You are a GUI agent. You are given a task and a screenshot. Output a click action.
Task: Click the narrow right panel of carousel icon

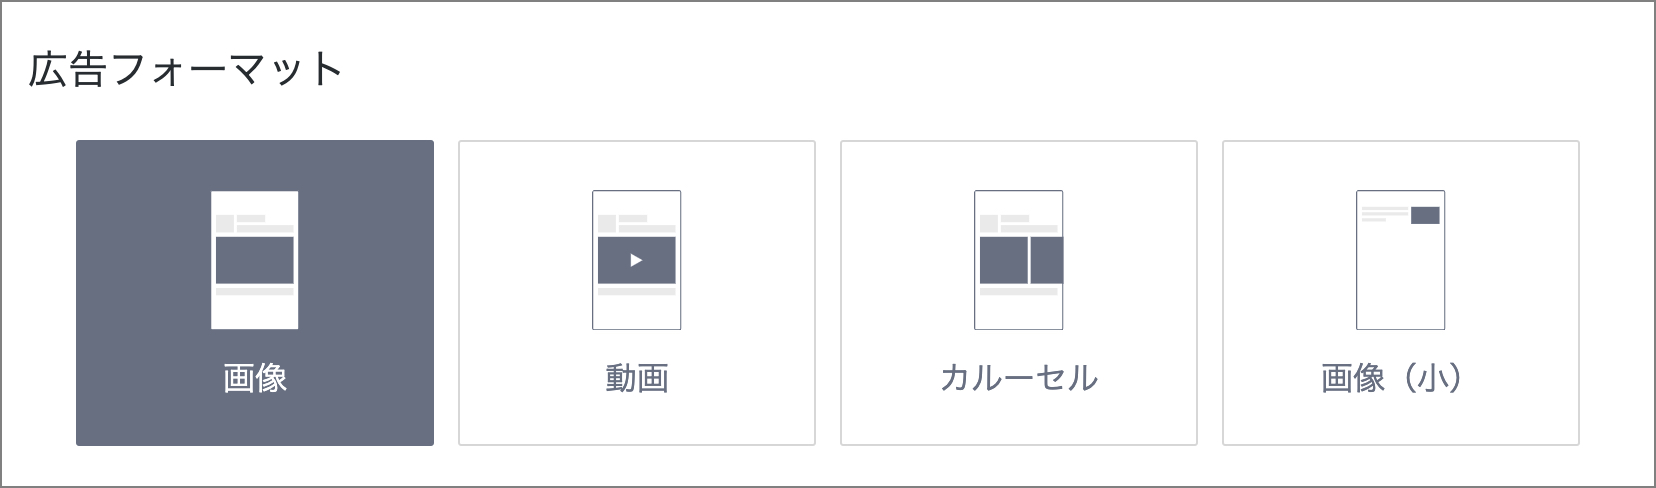[1047, 261]
